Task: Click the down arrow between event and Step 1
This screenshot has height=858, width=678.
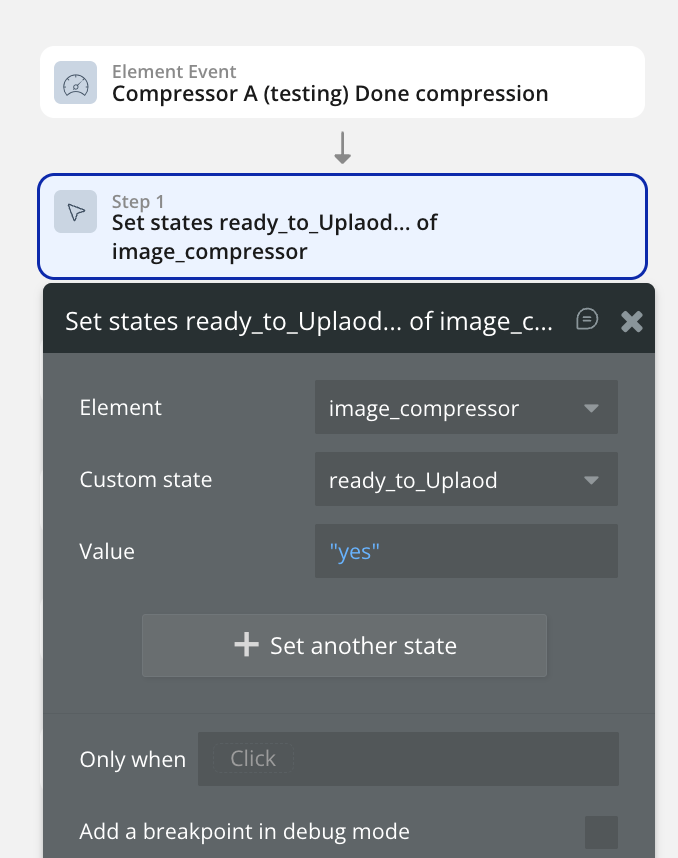Action: (x=342, y=148)
